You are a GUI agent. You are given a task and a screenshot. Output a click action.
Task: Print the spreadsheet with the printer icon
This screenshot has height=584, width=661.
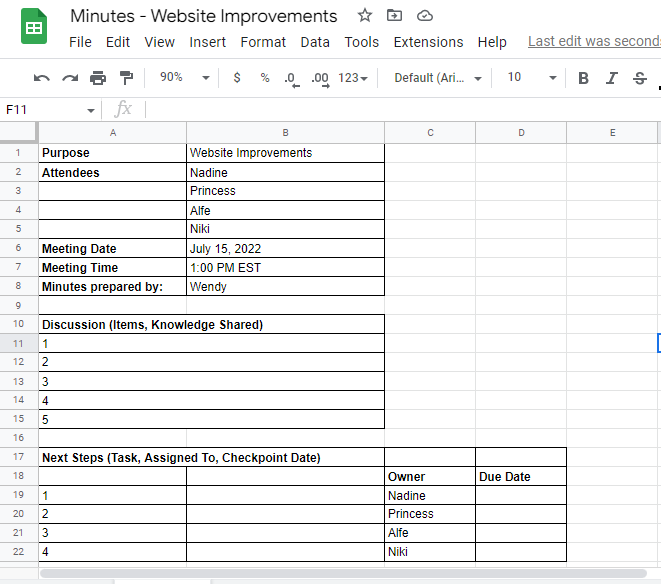[x=98, y=78]
